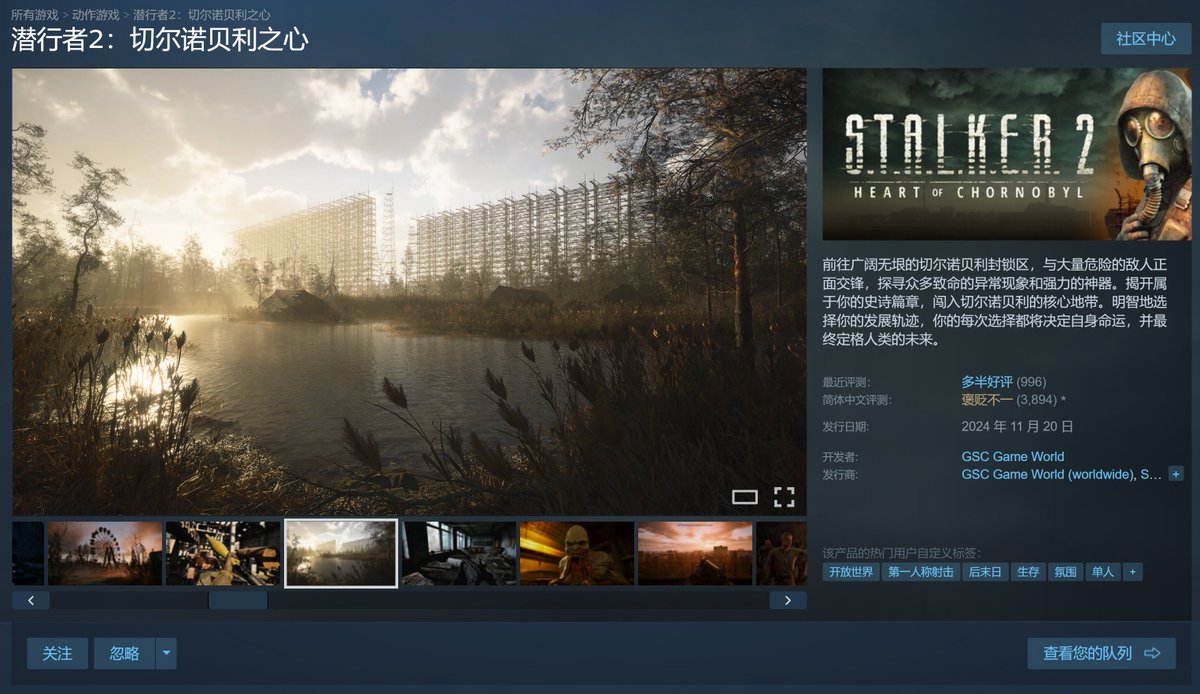Open 褒贬不一 Chinese reviews link
This screenshot has height=694, width=1200.
(987, 400)
